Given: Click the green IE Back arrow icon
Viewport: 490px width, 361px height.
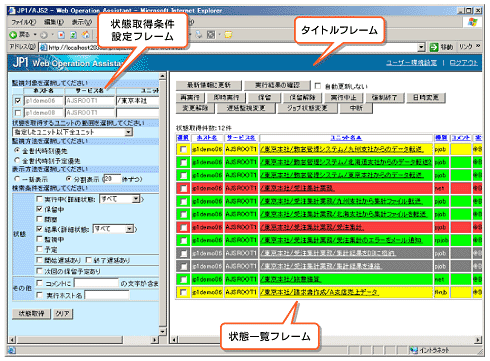Looking at the screenshot, I should tap(13, 35).
